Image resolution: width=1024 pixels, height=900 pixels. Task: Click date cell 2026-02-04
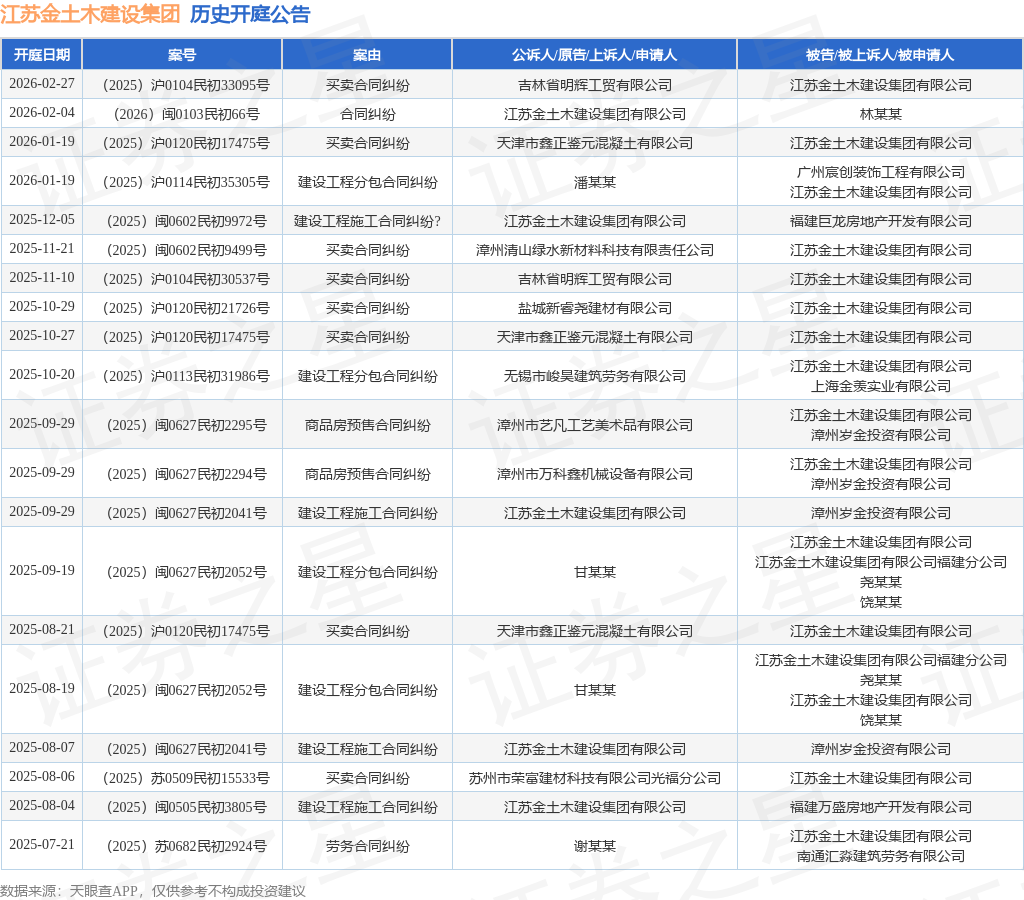pyautogui.click(x=42, y=112)
